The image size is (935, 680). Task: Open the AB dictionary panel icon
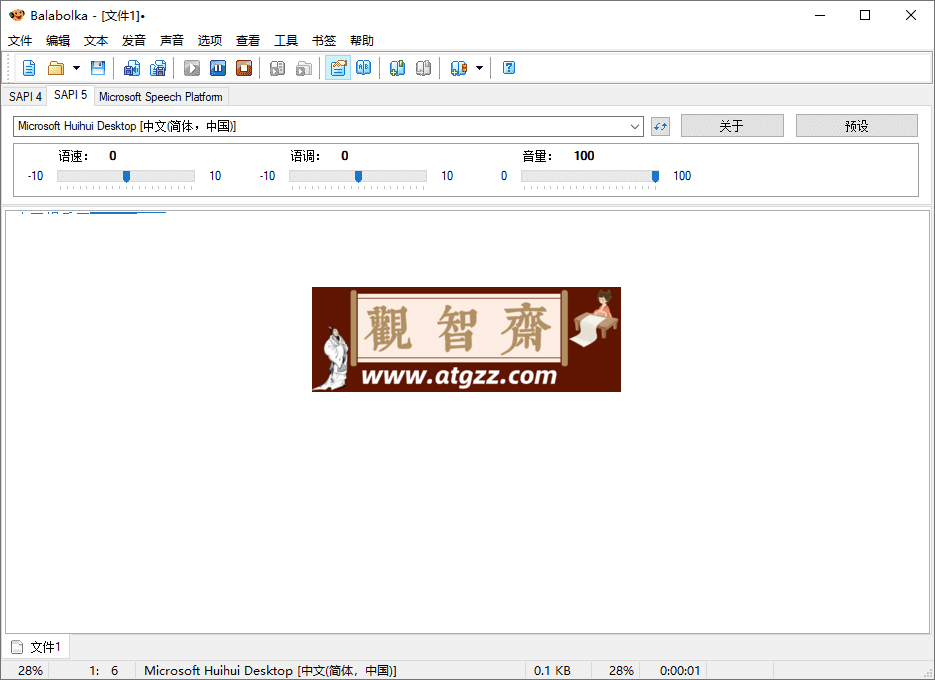click(364, 68)
